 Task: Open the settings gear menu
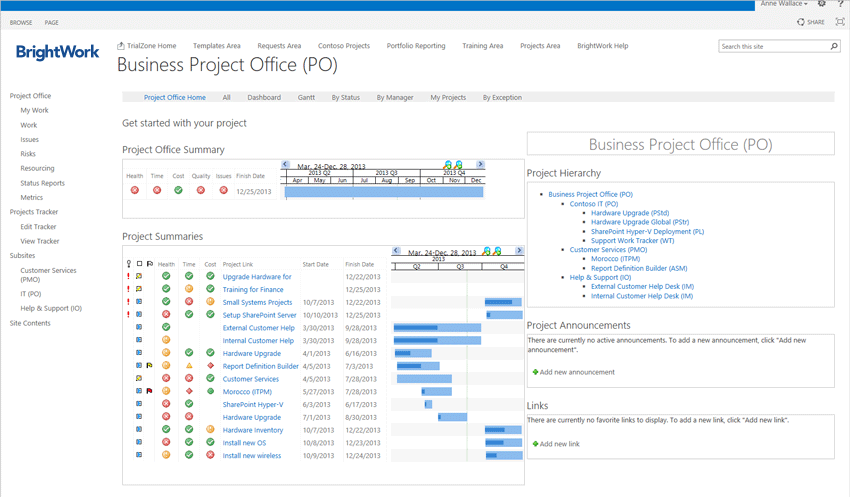coord(821,4)
